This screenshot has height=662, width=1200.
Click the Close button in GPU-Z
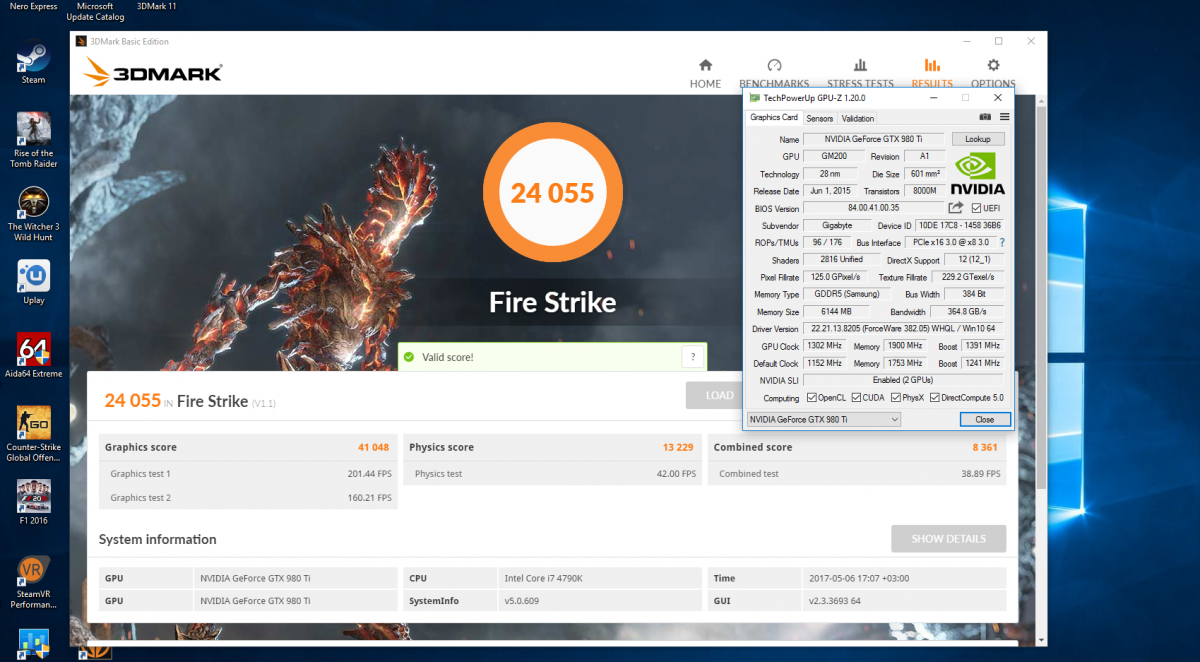click(x=984, y=420)
